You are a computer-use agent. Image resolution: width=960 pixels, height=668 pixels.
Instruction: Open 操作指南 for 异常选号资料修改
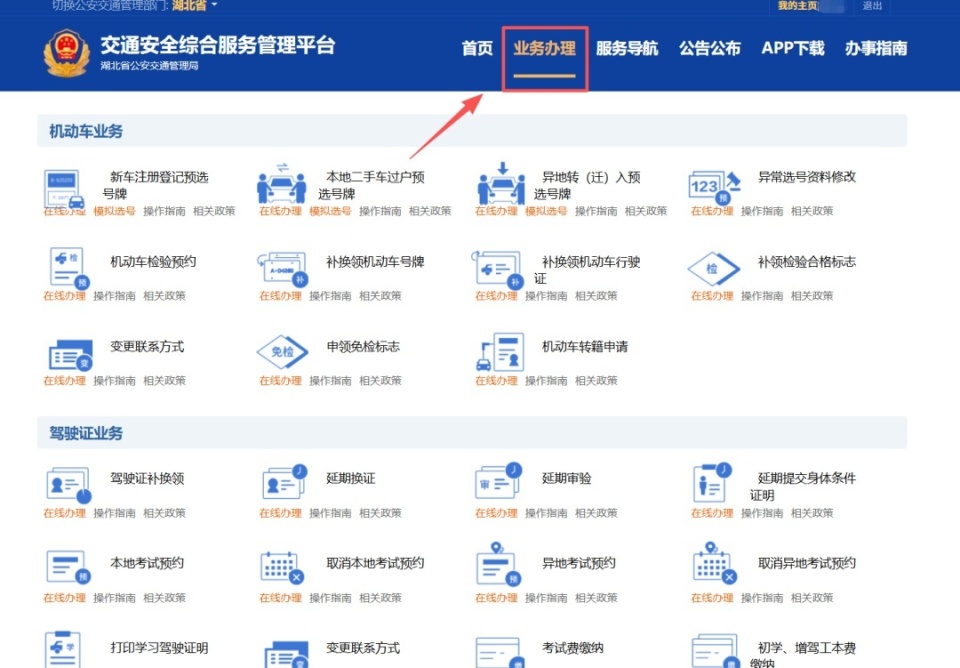(x=762, y=211)
